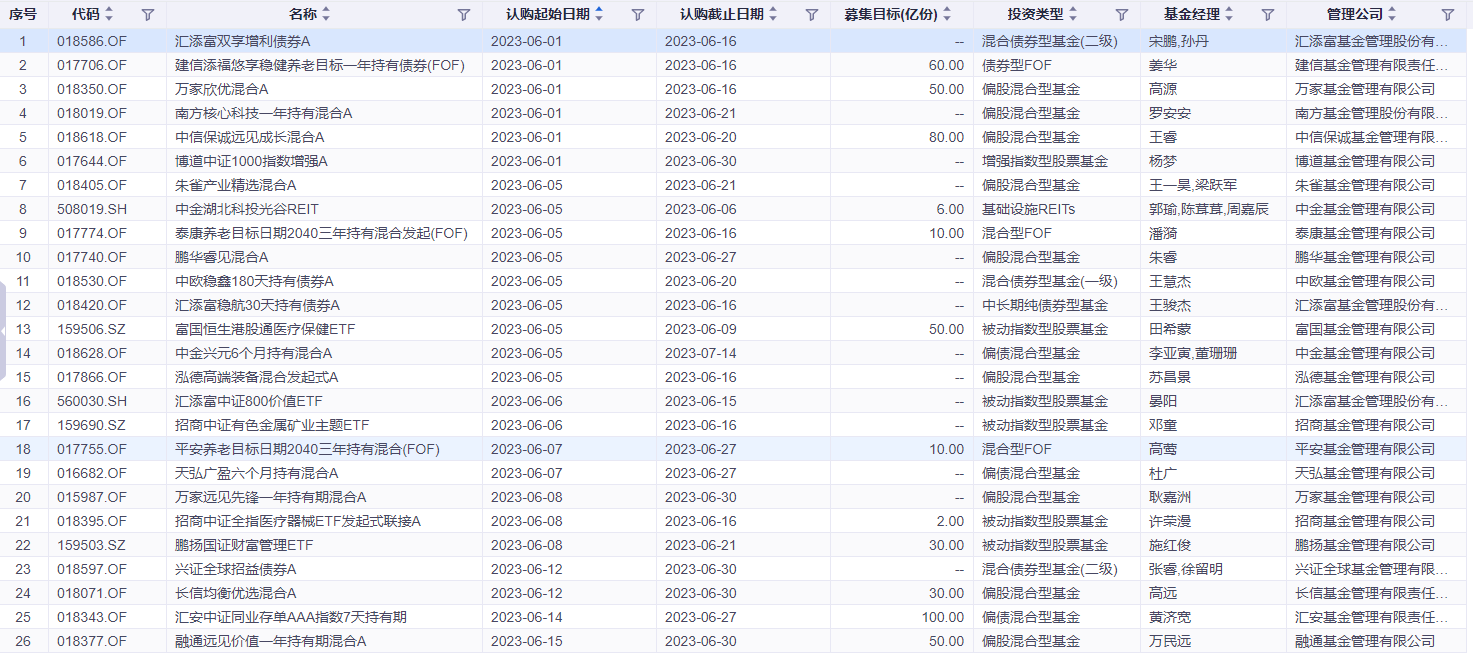Open the 管理公司 column filter
This screenshot has width=1473, height=659.
(1448, 15)
